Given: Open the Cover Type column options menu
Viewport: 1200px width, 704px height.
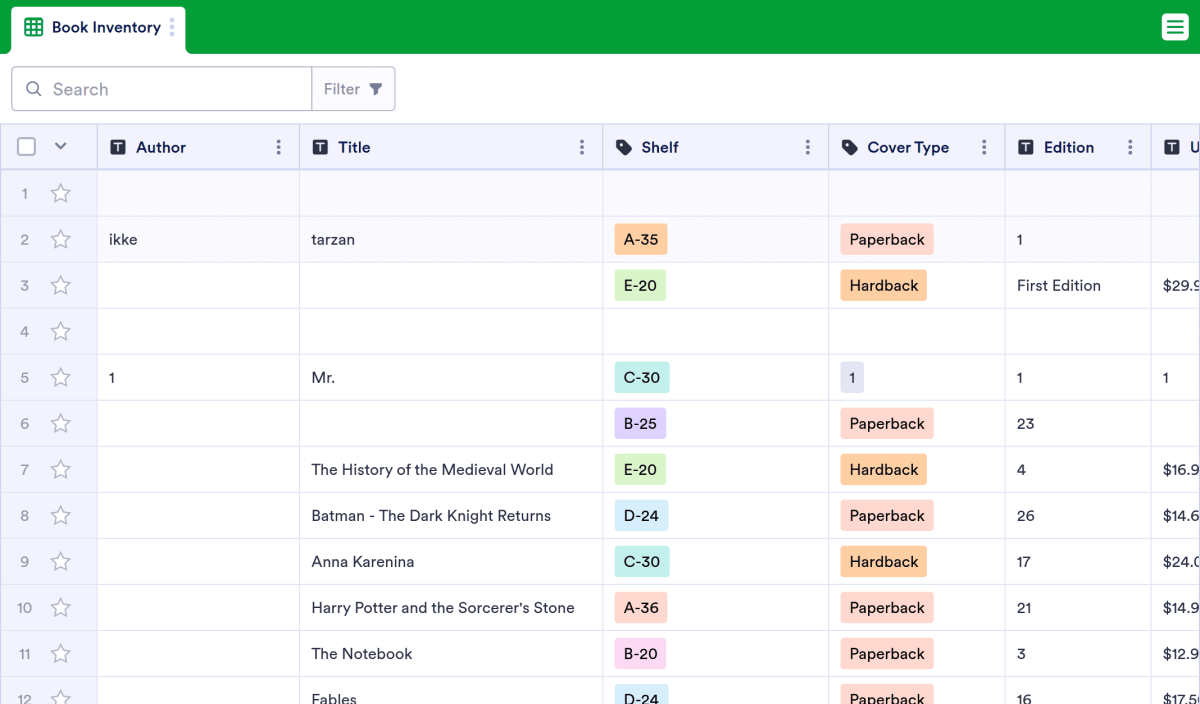Looking at the screenshot, I should coord(984,147).
